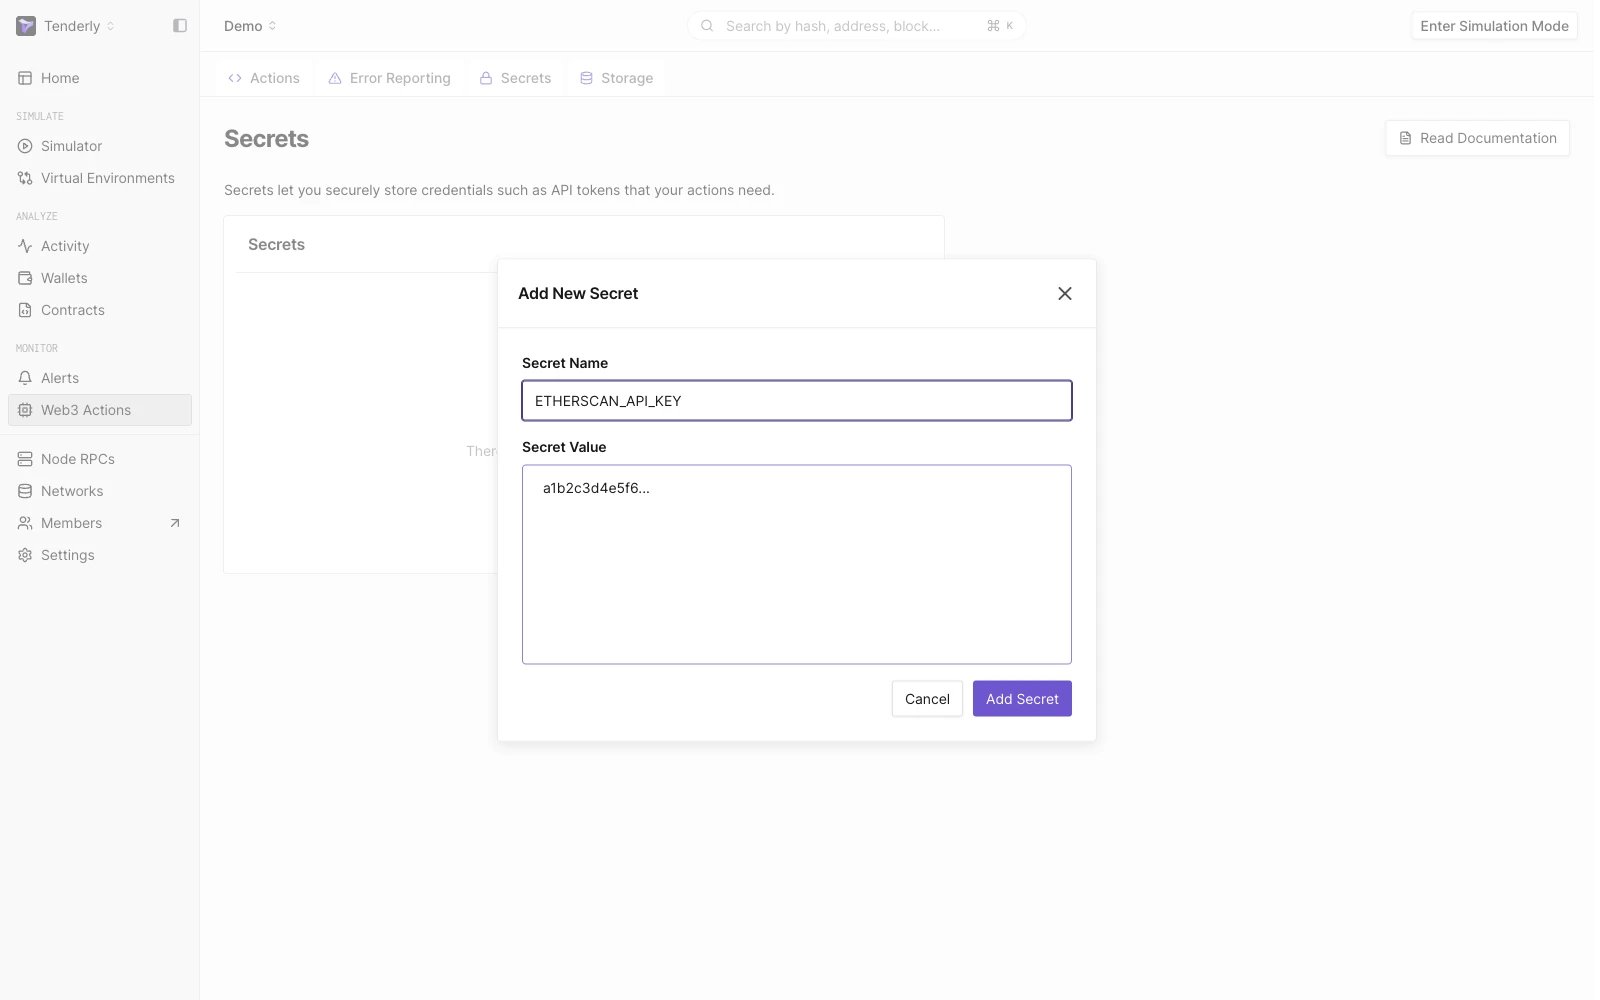Click the SIMULATE section label
The height and width of the screenshot is (1000, 1600).
40,116
